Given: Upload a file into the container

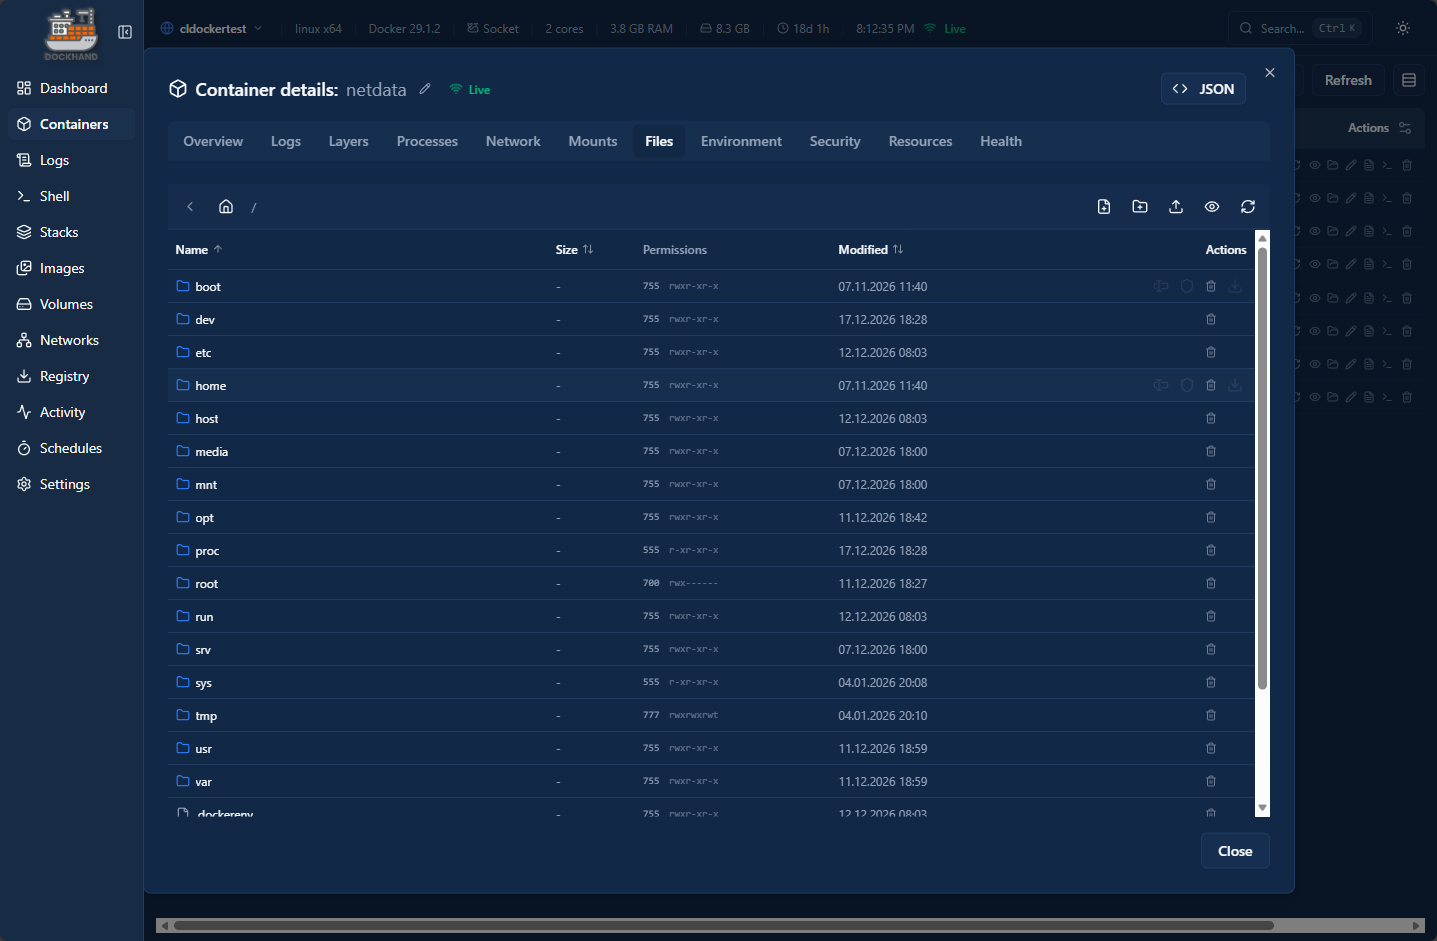Looking at the screenshot, I should pos(1176,206).
